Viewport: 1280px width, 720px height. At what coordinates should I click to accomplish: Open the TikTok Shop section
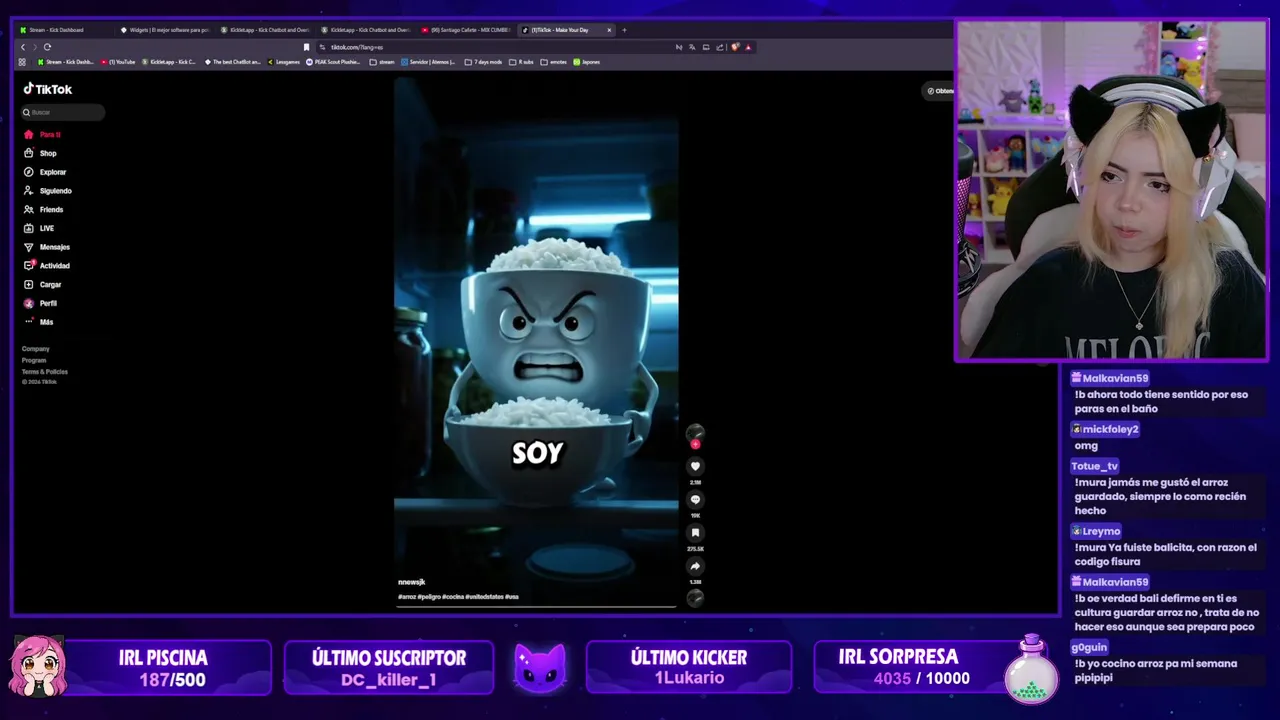(41, 153)
